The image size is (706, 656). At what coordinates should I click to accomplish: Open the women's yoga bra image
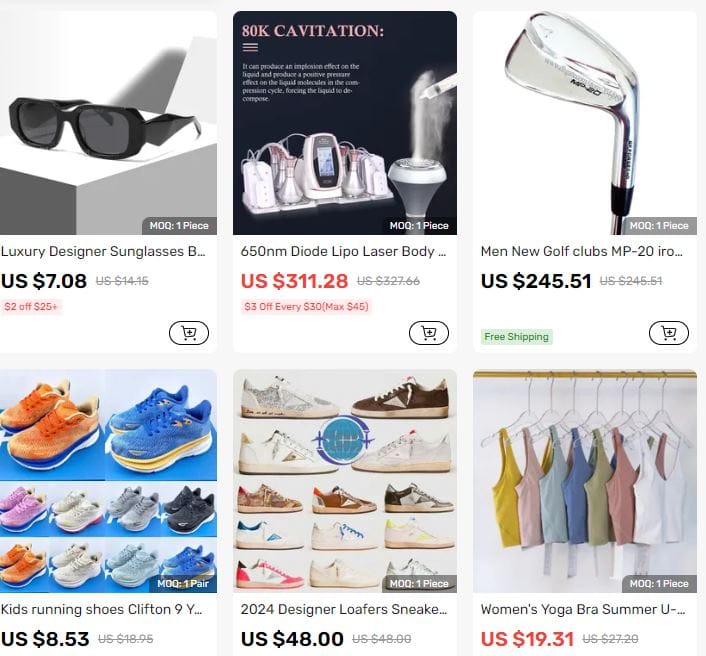(x=585, y=481)
